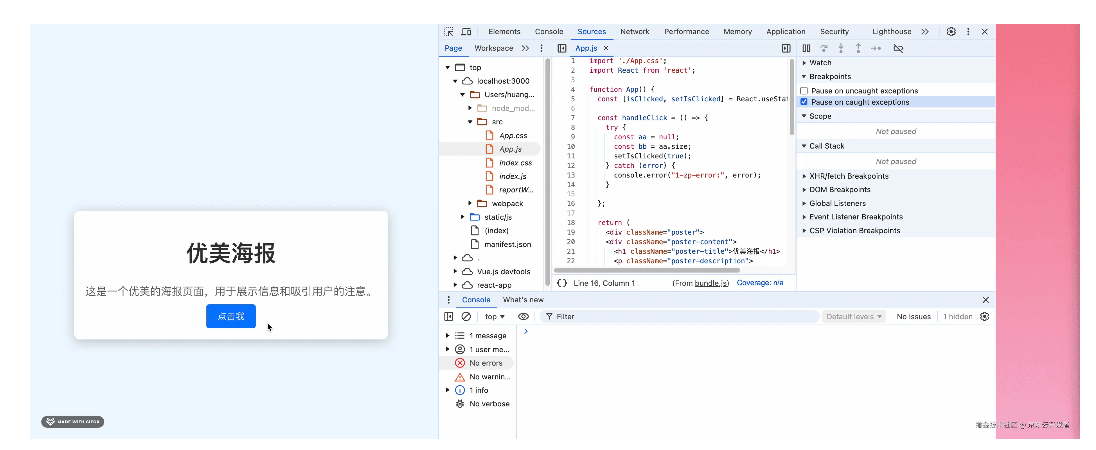Open the Lighthouse tab
1096x450 pixels.
[892, 31]
